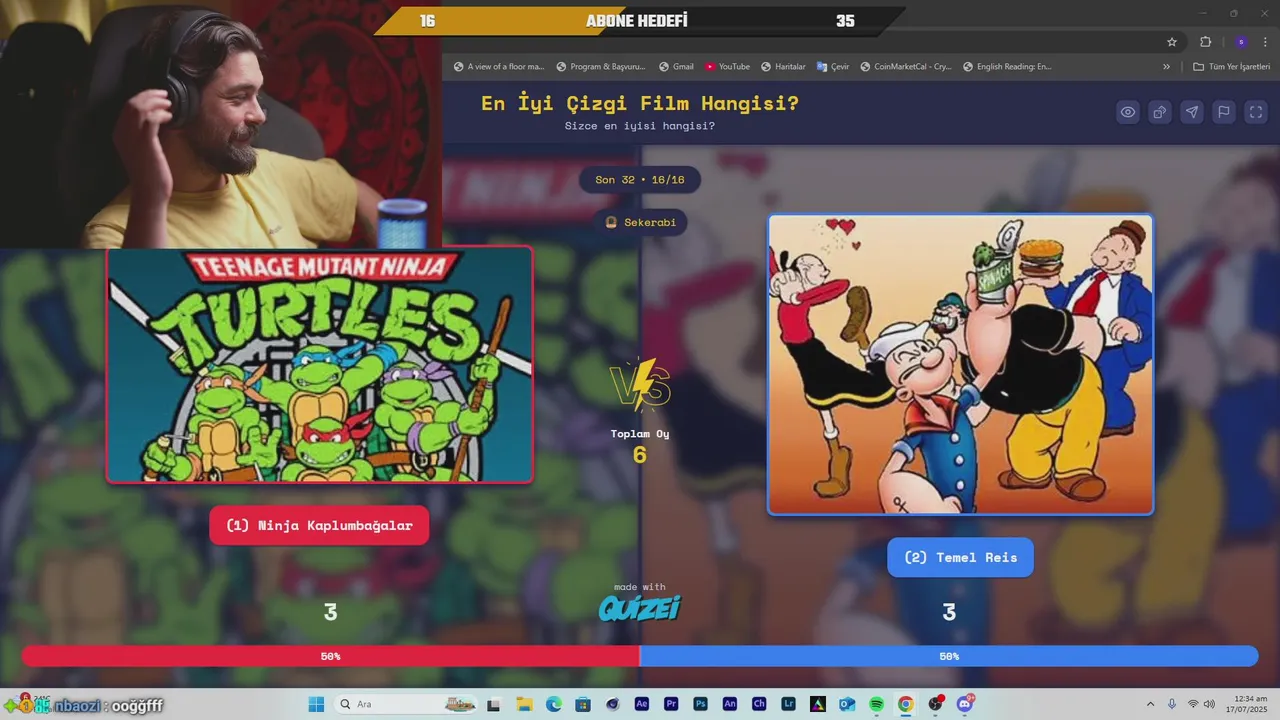Click the quiz title 'En İyi Çizgi Film Hangisi?'
Screen dimensions: 1280x720
pyautogui.click(x=640, y=103)
